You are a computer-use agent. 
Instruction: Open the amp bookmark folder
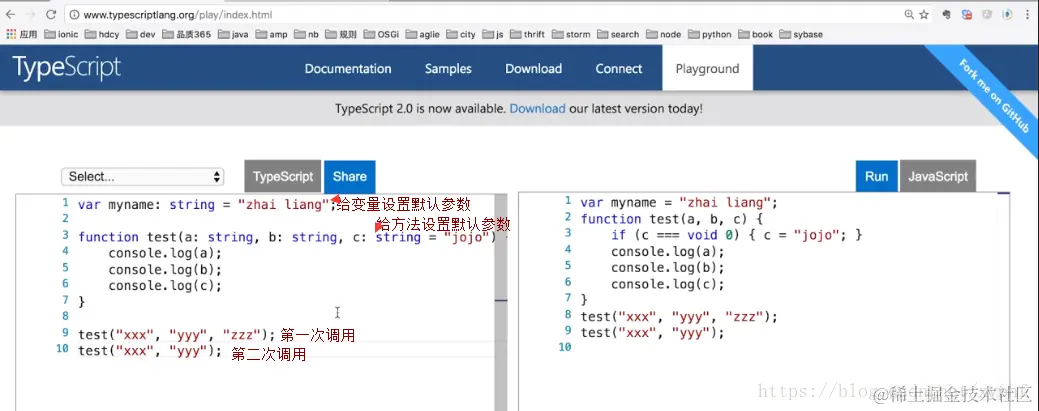click(271, 34)
